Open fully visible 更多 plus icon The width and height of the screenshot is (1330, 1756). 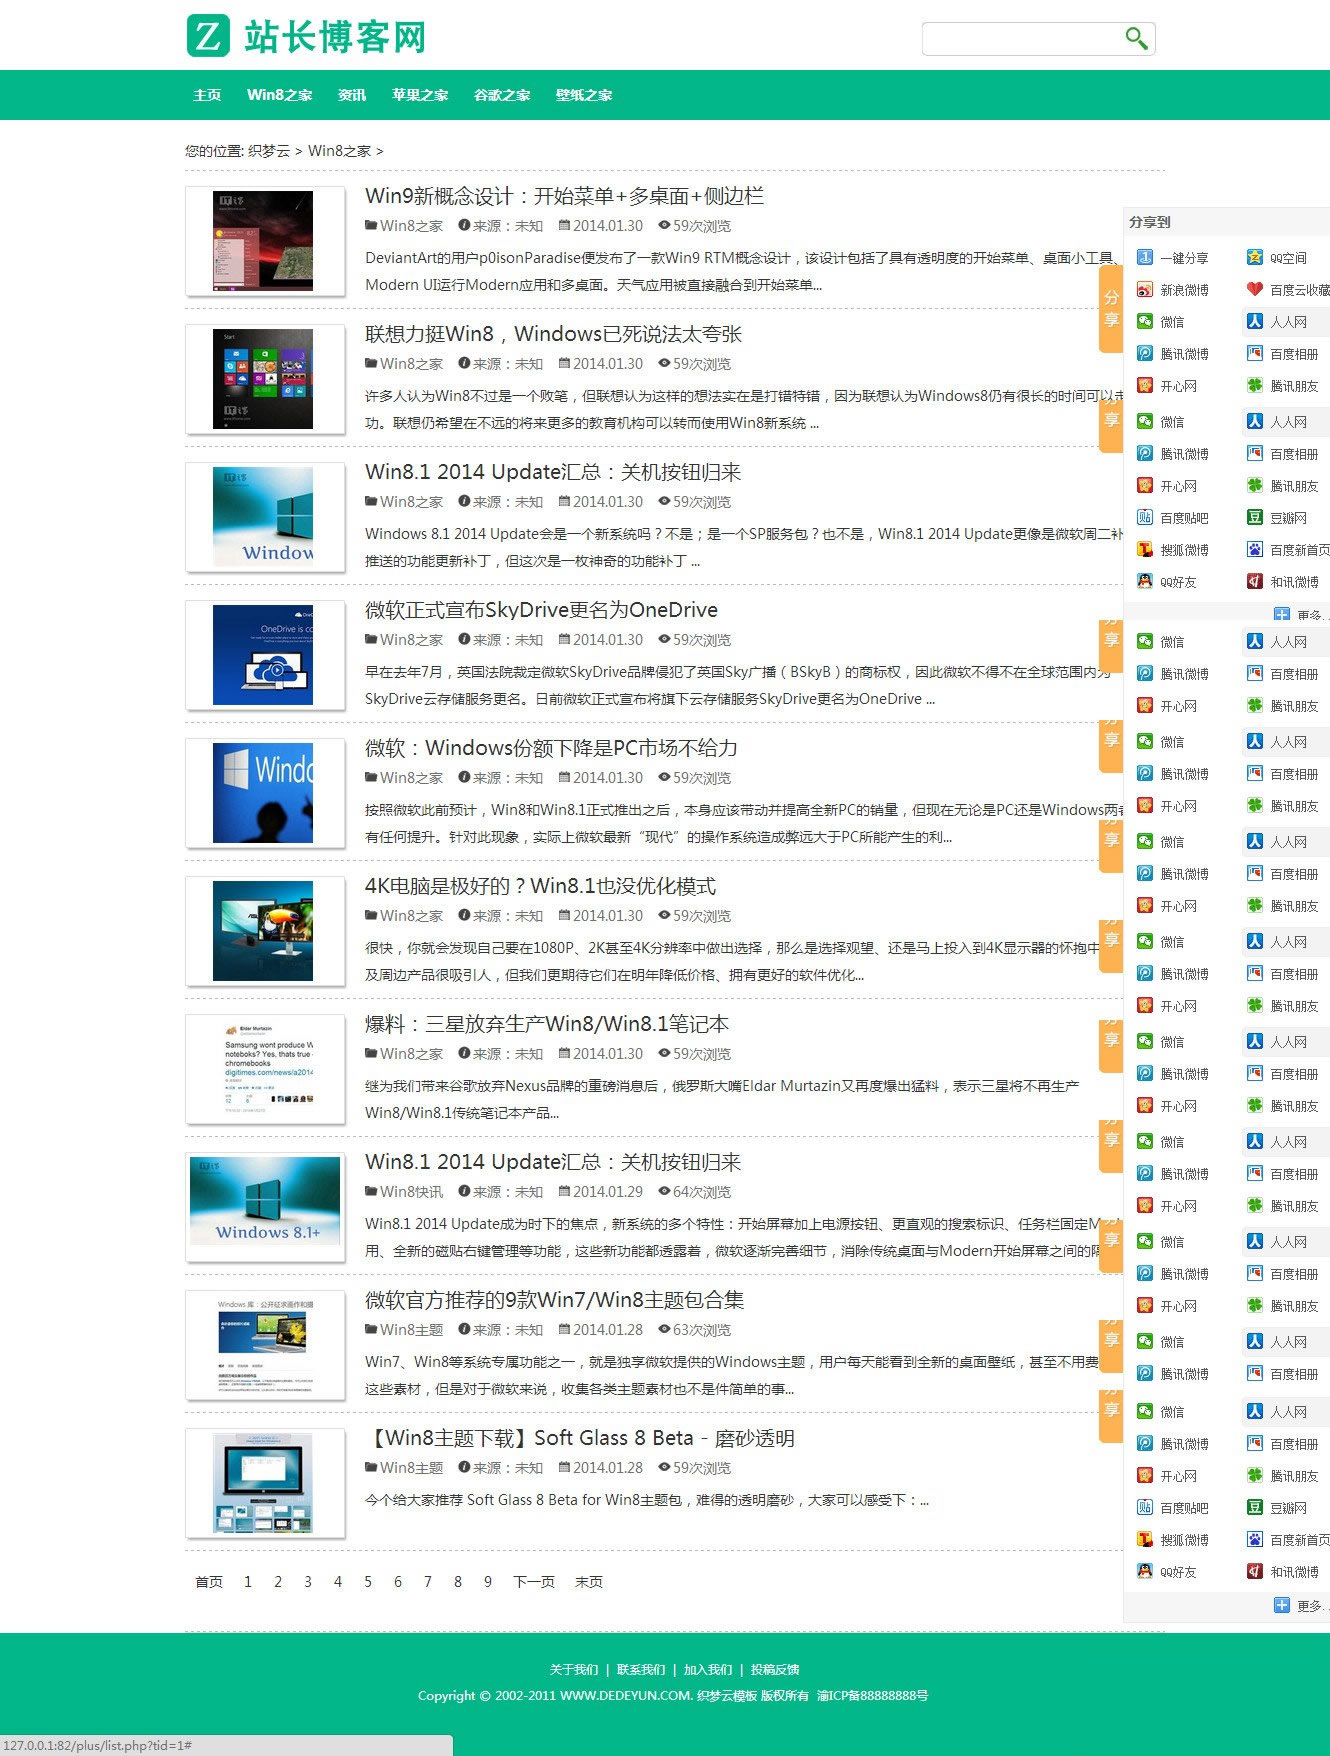click(x=1282, y=1605)
